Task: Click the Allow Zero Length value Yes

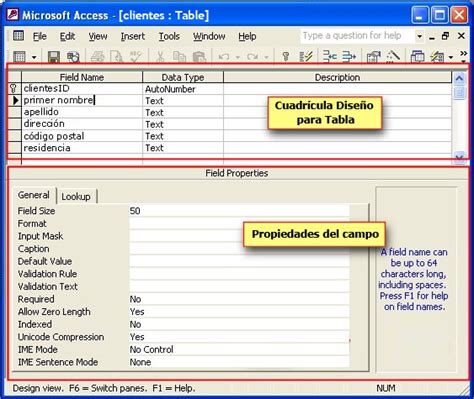Action: [x=239, y=312]
